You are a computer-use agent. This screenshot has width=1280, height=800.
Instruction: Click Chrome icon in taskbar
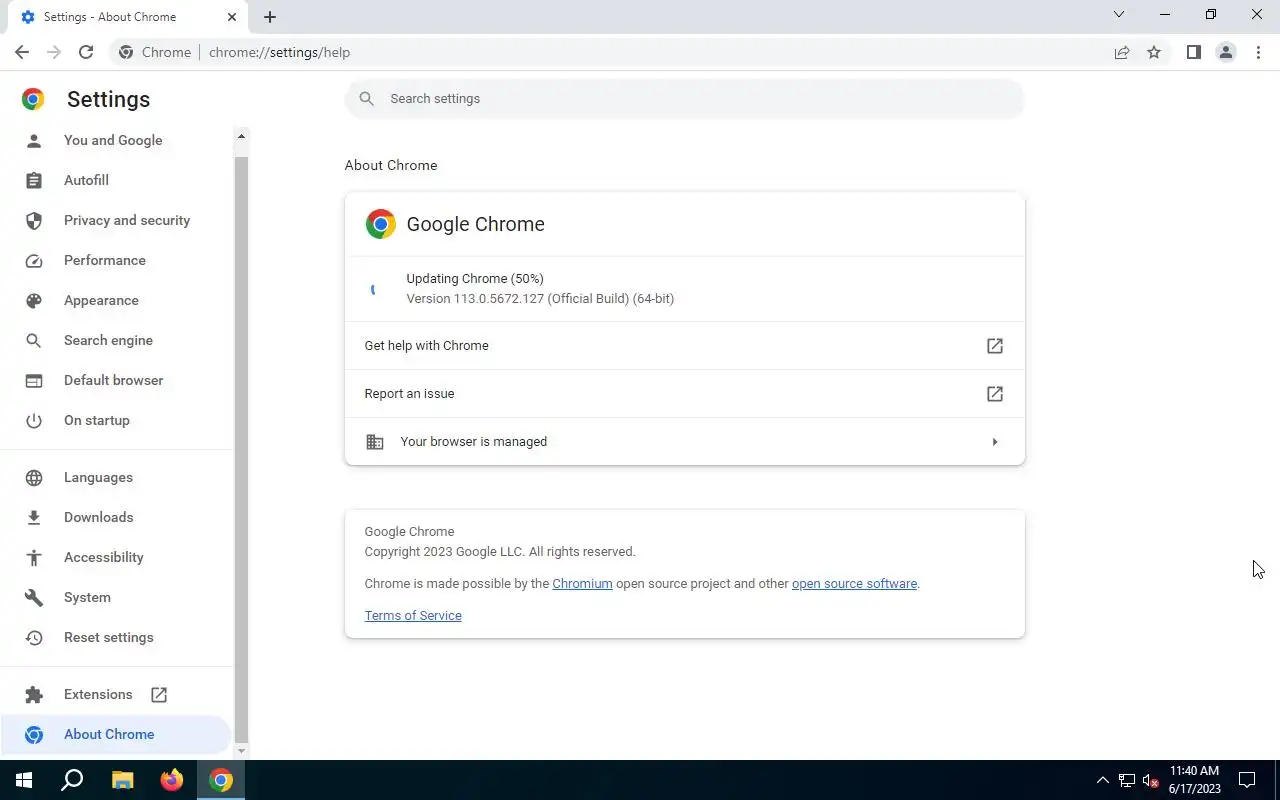pos(221,780)
